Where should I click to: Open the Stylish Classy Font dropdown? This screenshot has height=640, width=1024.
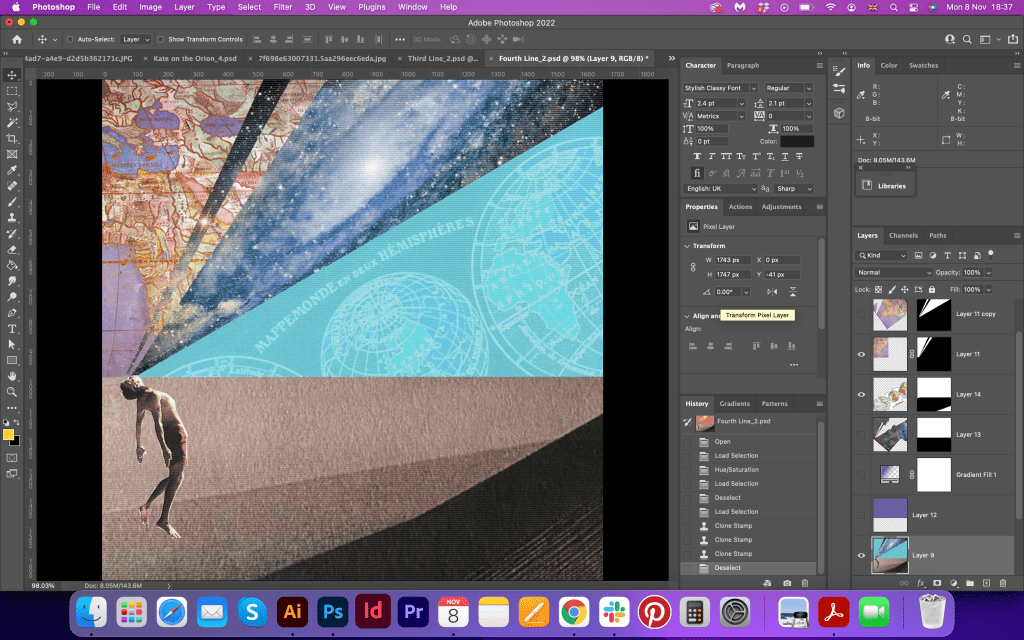(x=720, y=88)
